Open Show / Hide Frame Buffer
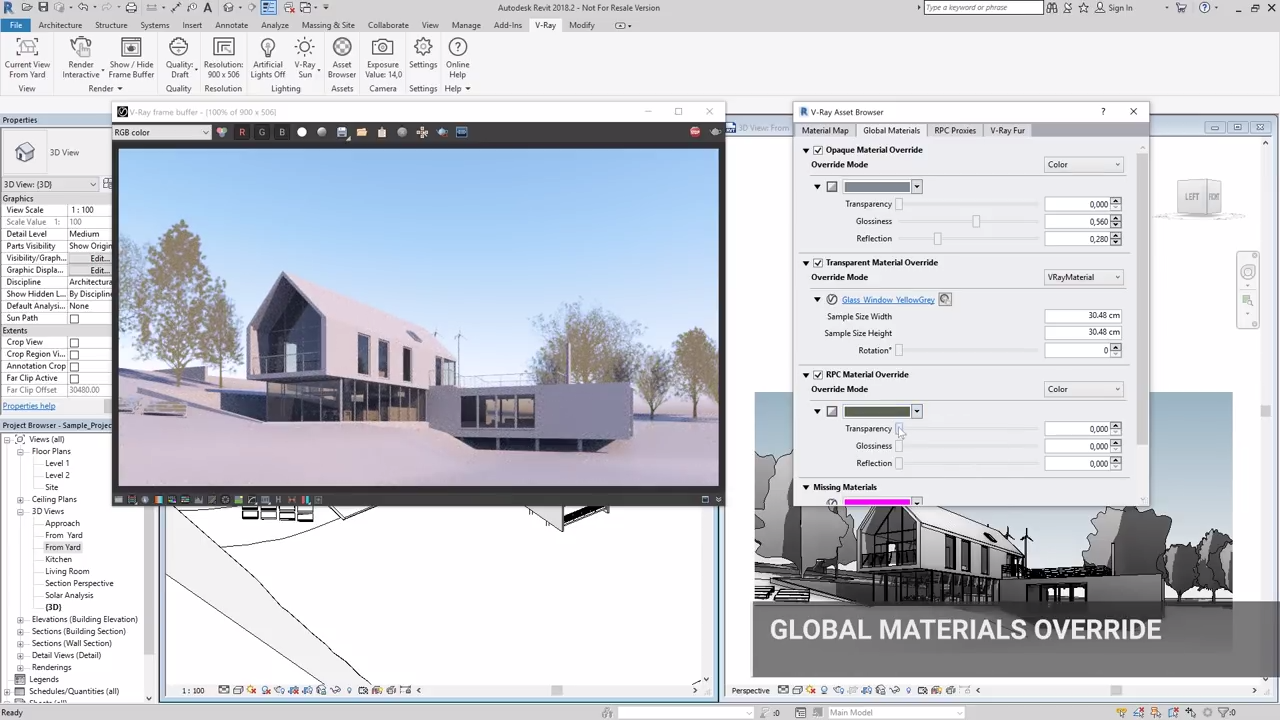 click(x=131, y=48)
